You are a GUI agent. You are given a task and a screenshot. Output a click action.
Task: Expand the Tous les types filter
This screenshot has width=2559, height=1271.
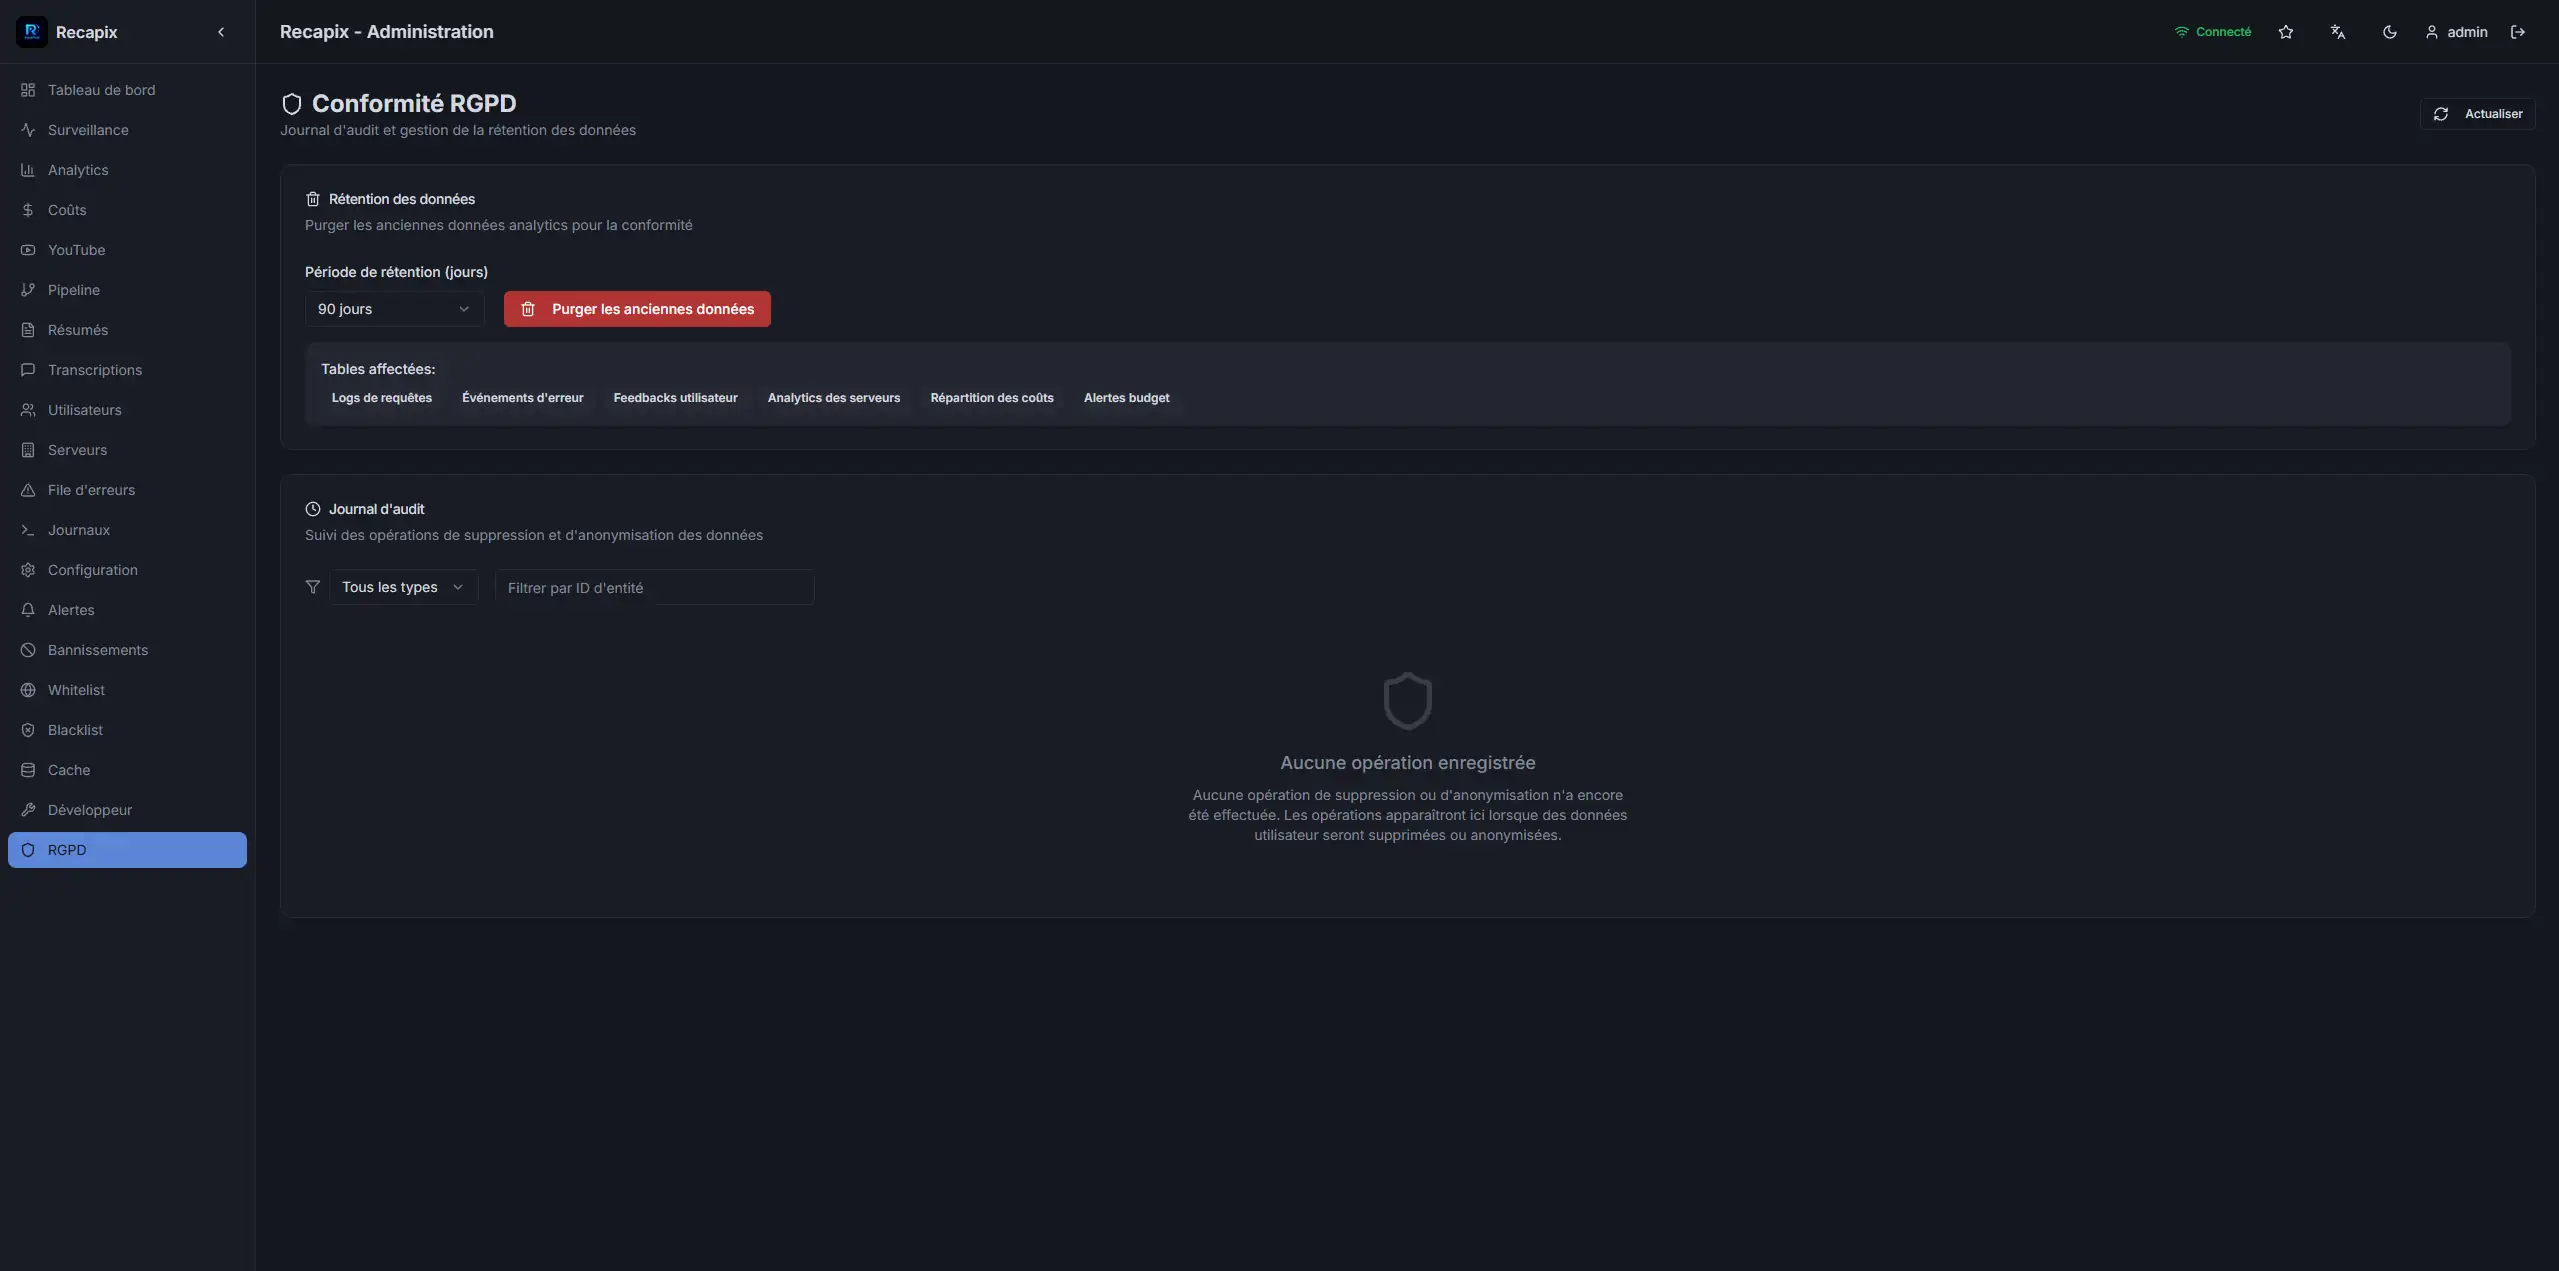[x=402, y=587]
